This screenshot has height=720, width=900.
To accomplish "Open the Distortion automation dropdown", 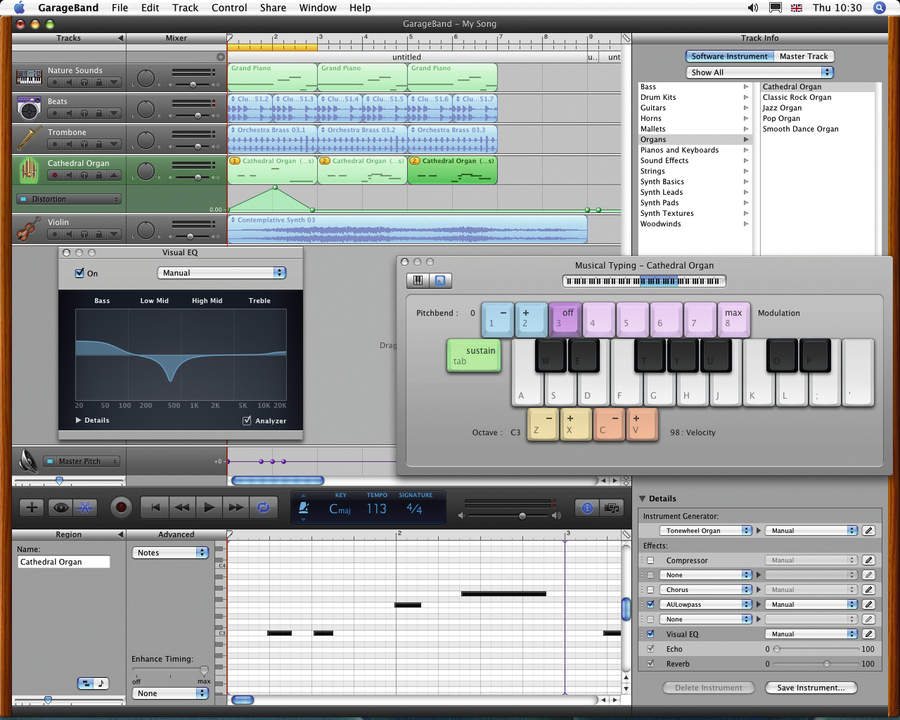I will click(69, 199).
